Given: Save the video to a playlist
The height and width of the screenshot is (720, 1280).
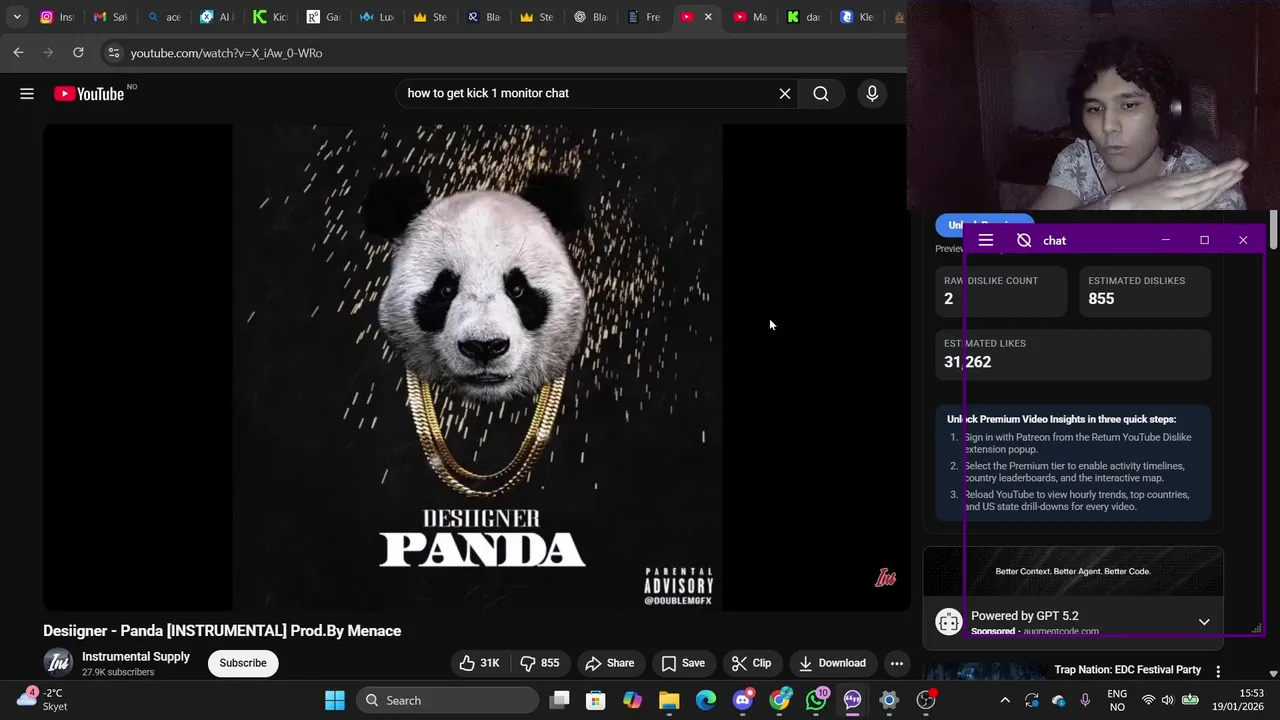Looking at the screenshot, I should tap(683, 663).
